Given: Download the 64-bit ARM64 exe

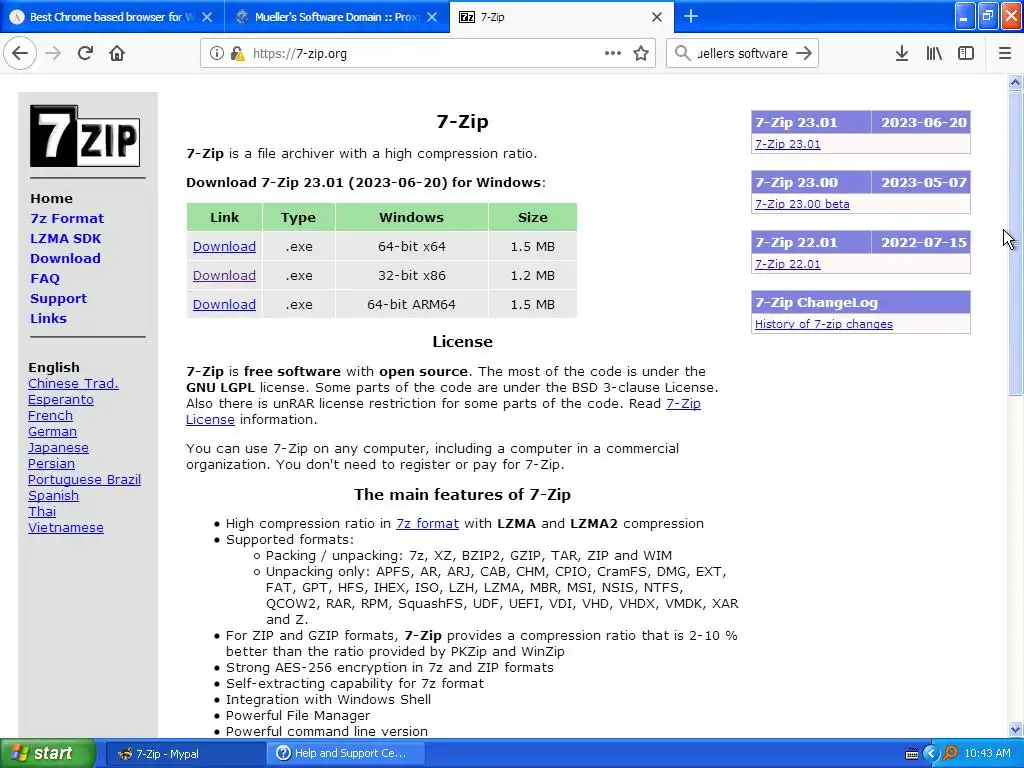Looking at the screenshot, I should click(224, 304).
